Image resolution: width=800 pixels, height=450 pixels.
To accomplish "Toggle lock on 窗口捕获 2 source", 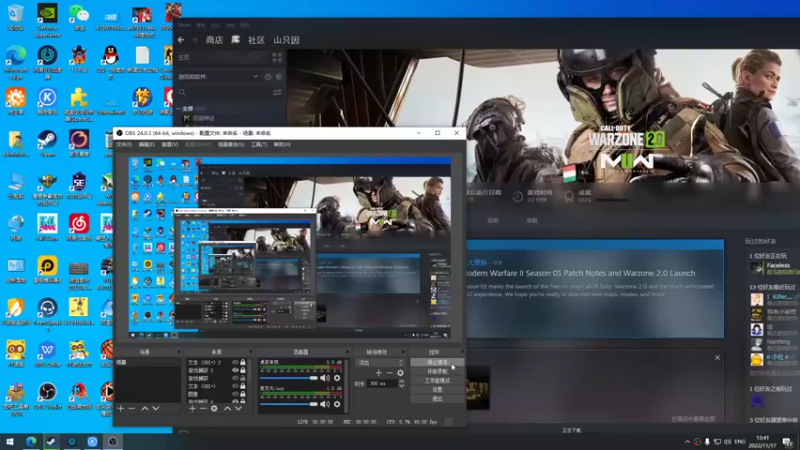I will pos(243,370).
